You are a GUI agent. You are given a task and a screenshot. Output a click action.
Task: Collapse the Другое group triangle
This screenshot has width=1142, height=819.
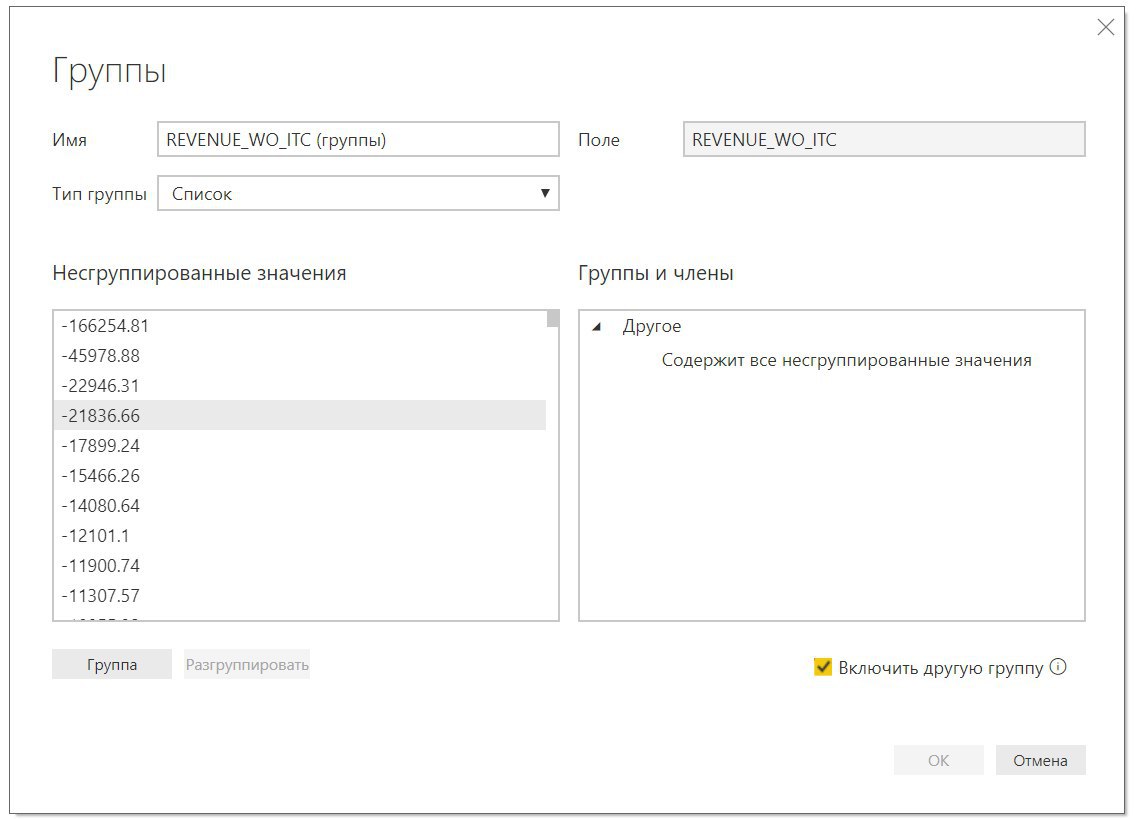click(x=597, y=327)
